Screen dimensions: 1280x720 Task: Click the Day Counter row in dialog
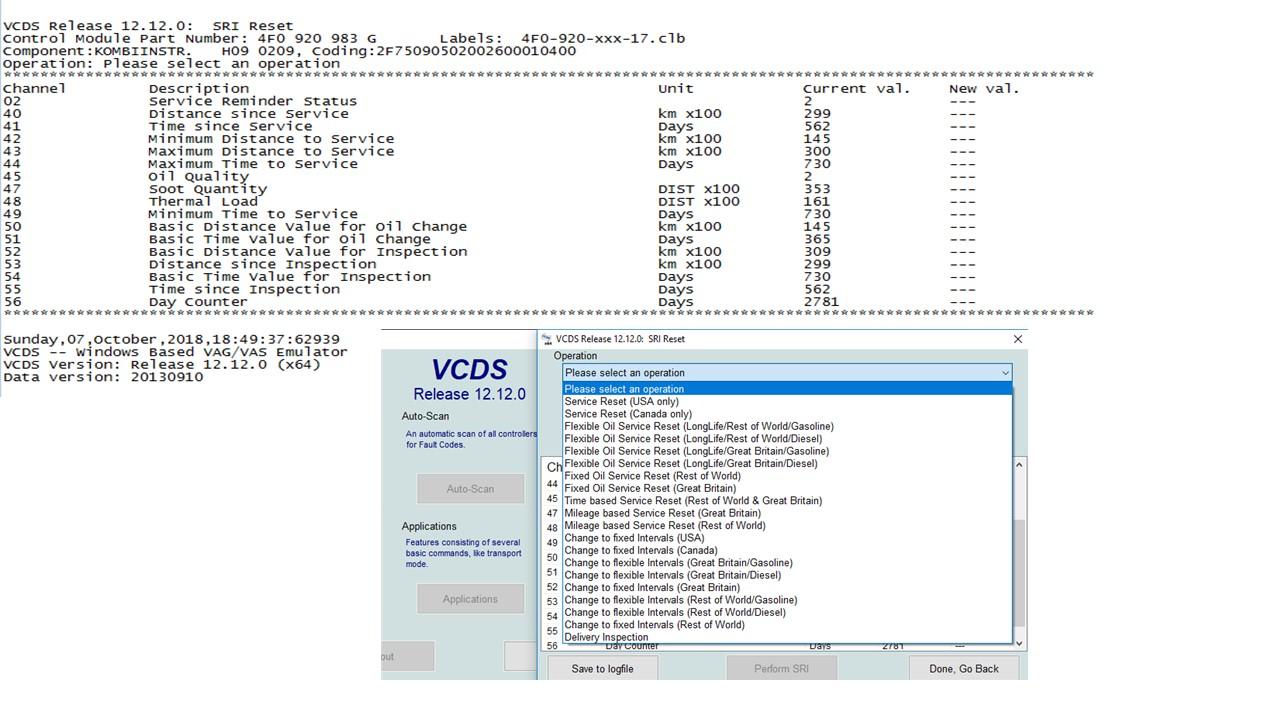pos(775,646)
